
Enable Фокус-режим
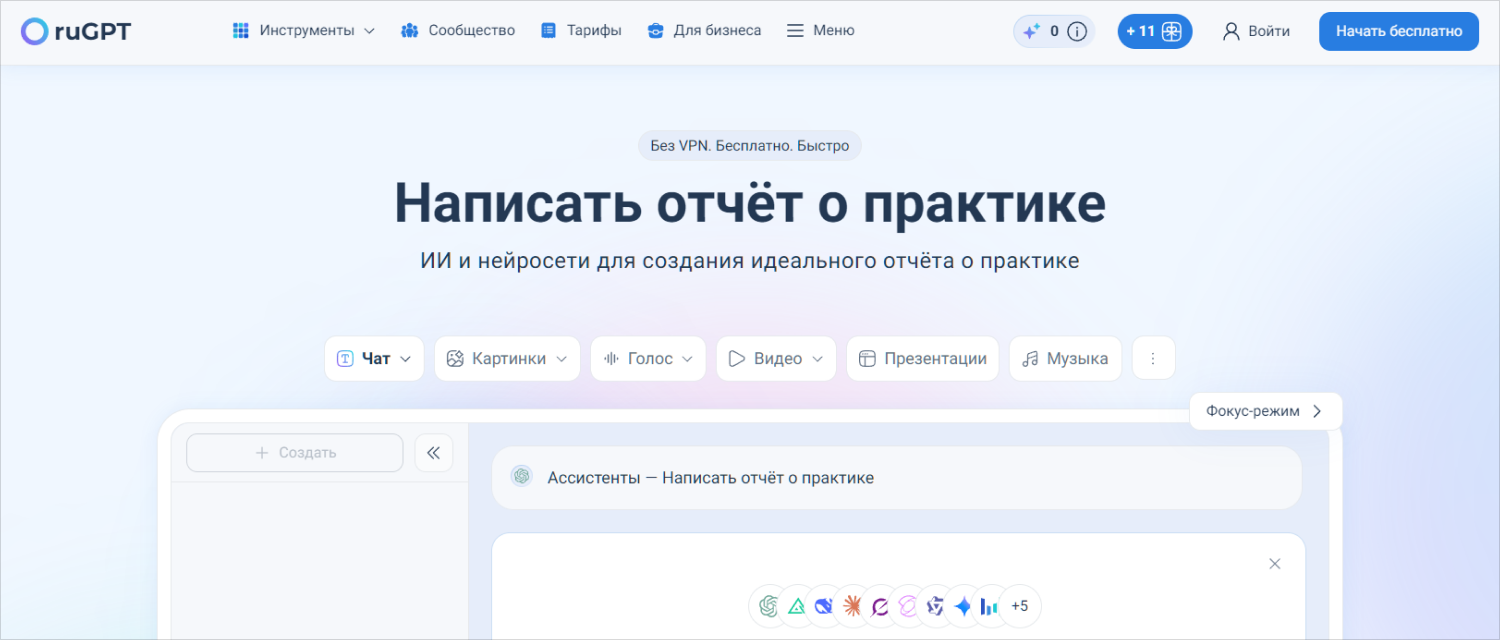pyautogui.click(x=1265, y=411)
